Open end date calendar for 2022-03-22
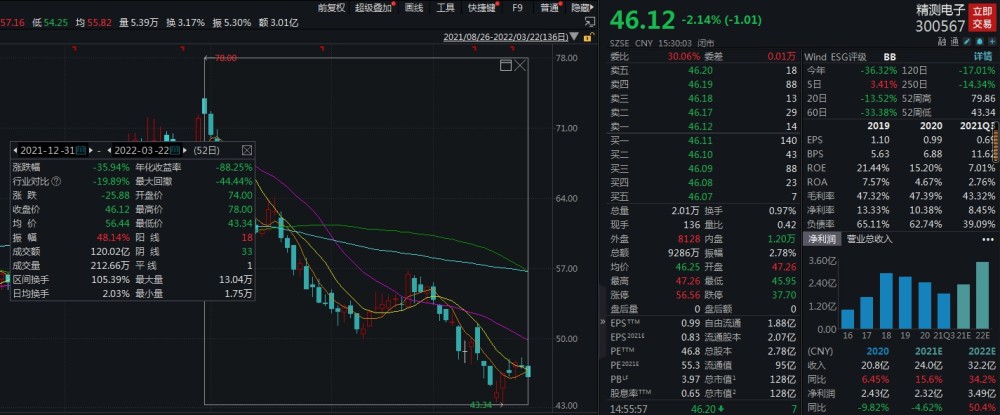Viewport: 1000px width, 415px height. coord(177,150)
